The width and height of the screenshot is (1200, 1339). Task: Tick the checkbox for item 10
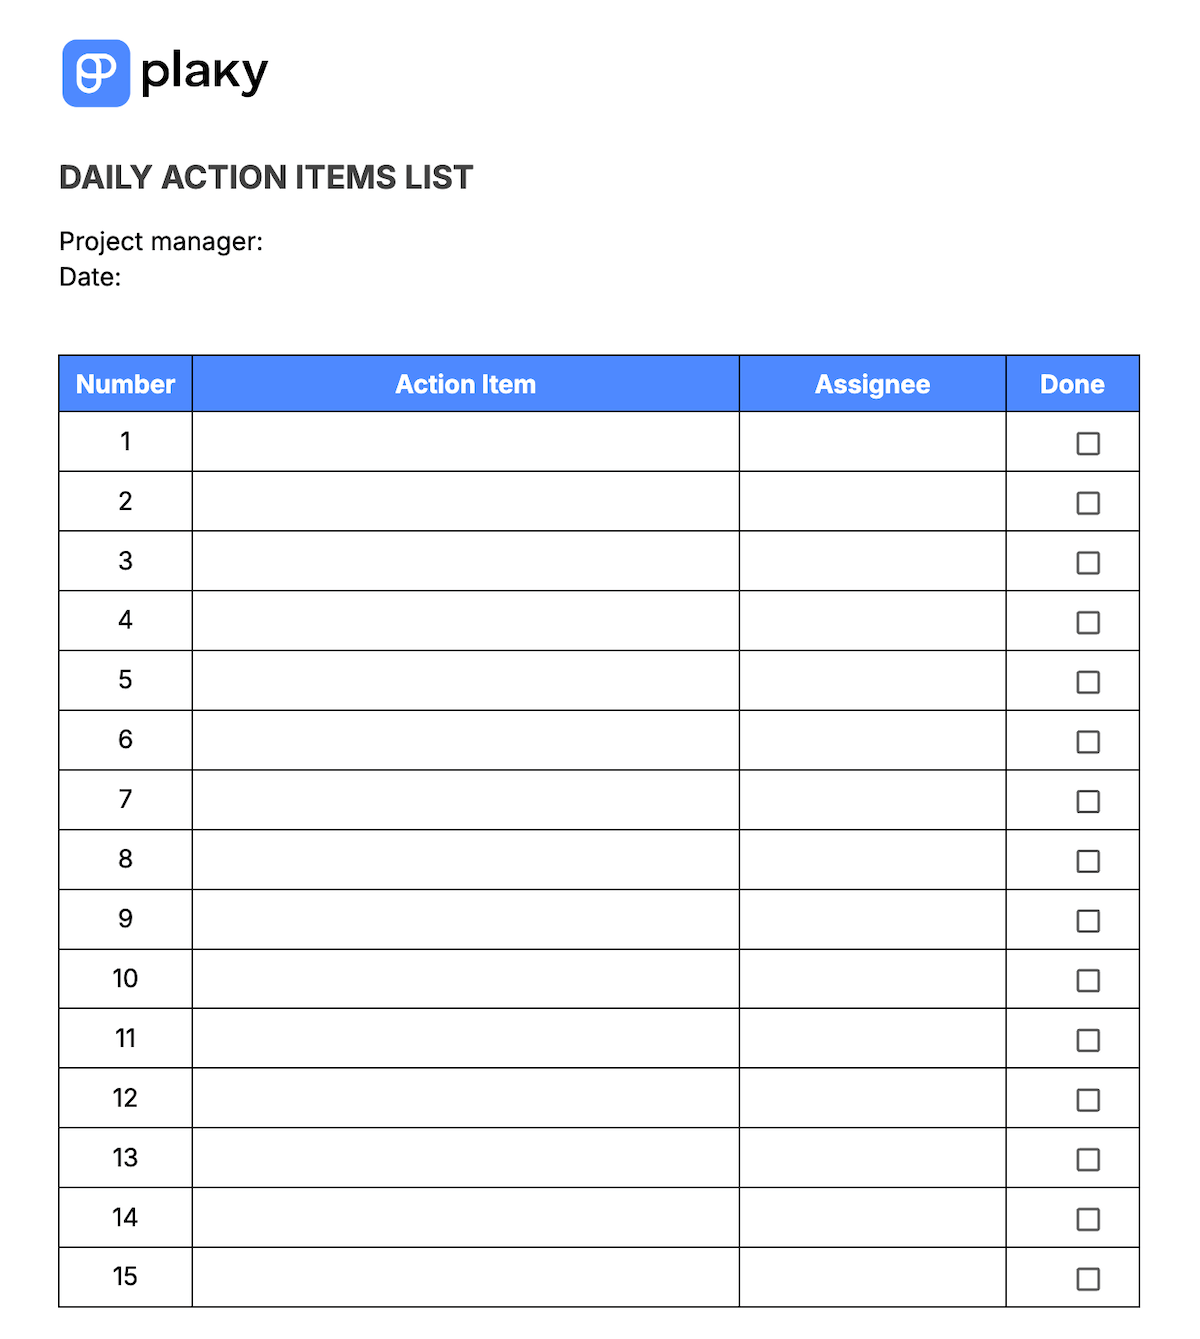click(1088, 980)
